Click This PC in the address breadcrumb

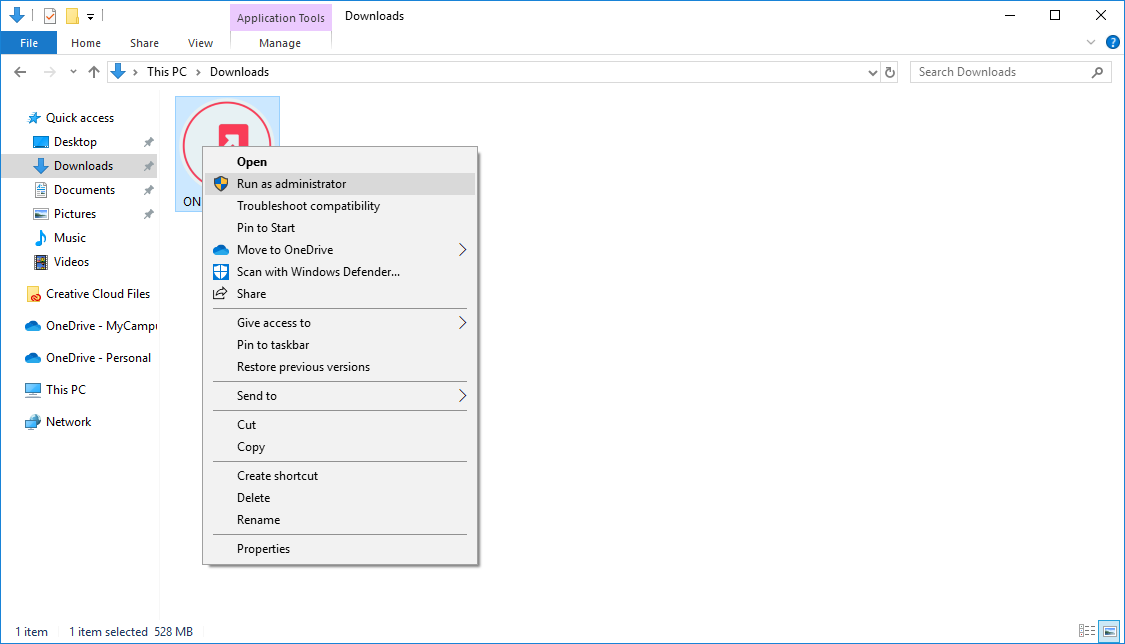pyautogui.click(x=166, y=72)
